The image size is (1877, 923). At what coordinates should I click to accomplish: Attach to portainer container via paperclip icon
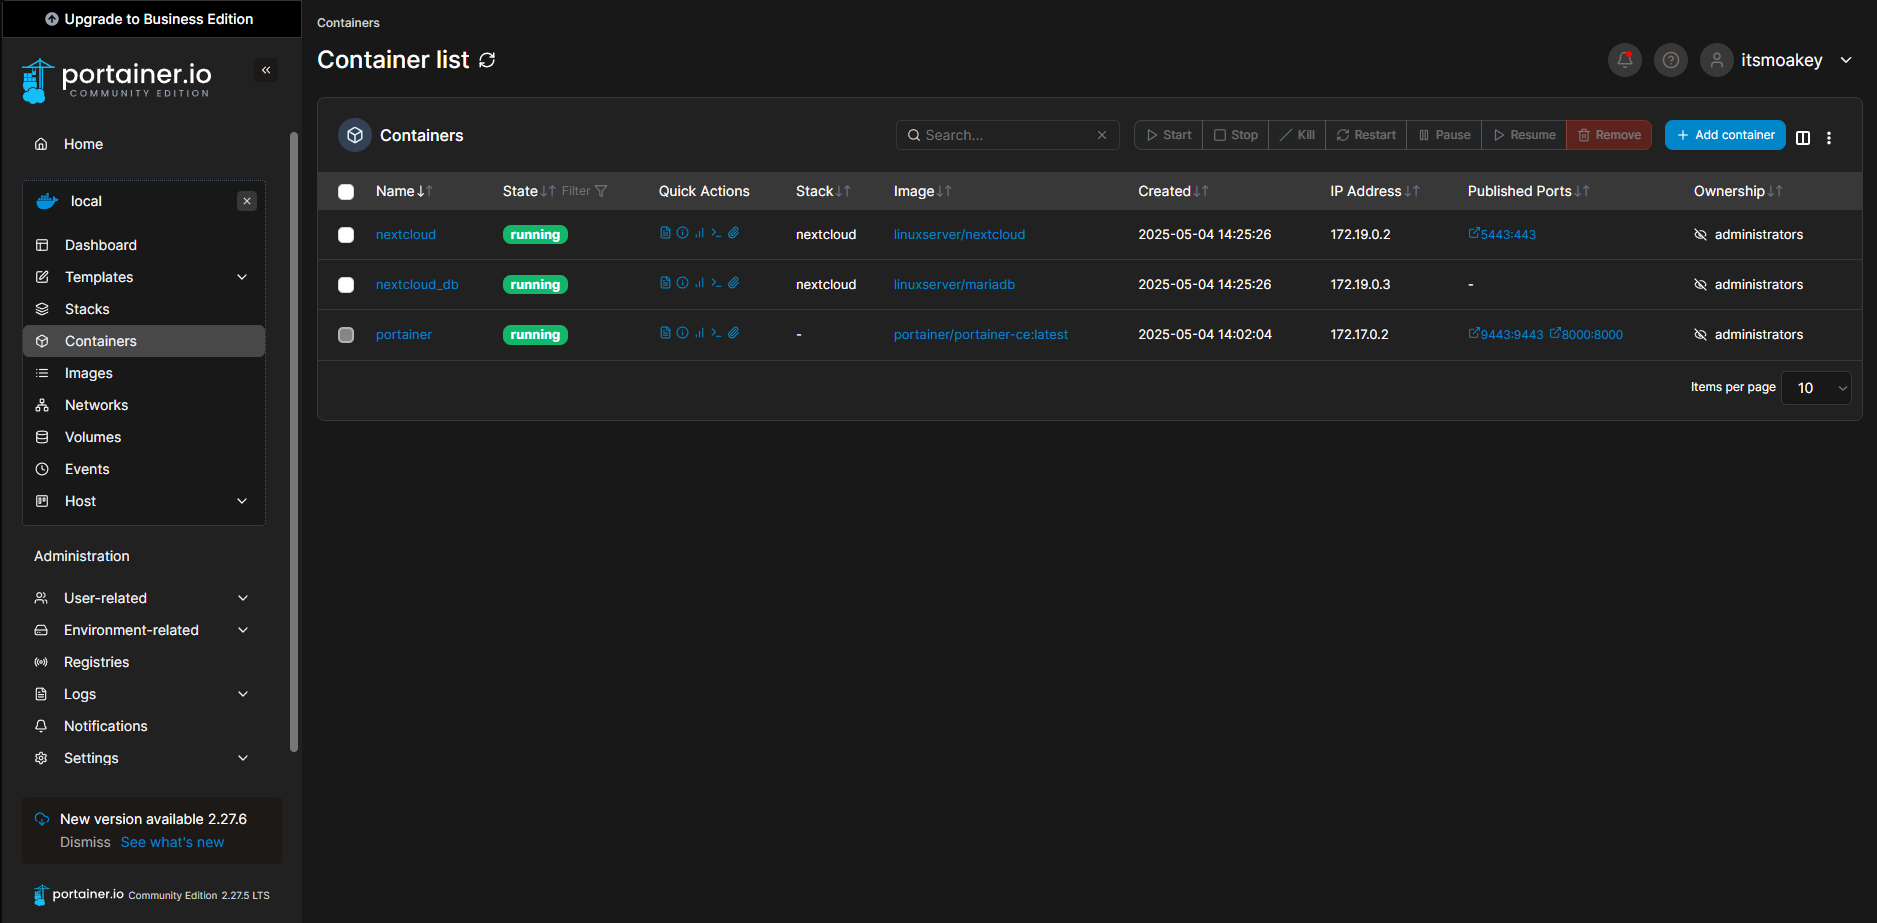(x=733, y=333)
